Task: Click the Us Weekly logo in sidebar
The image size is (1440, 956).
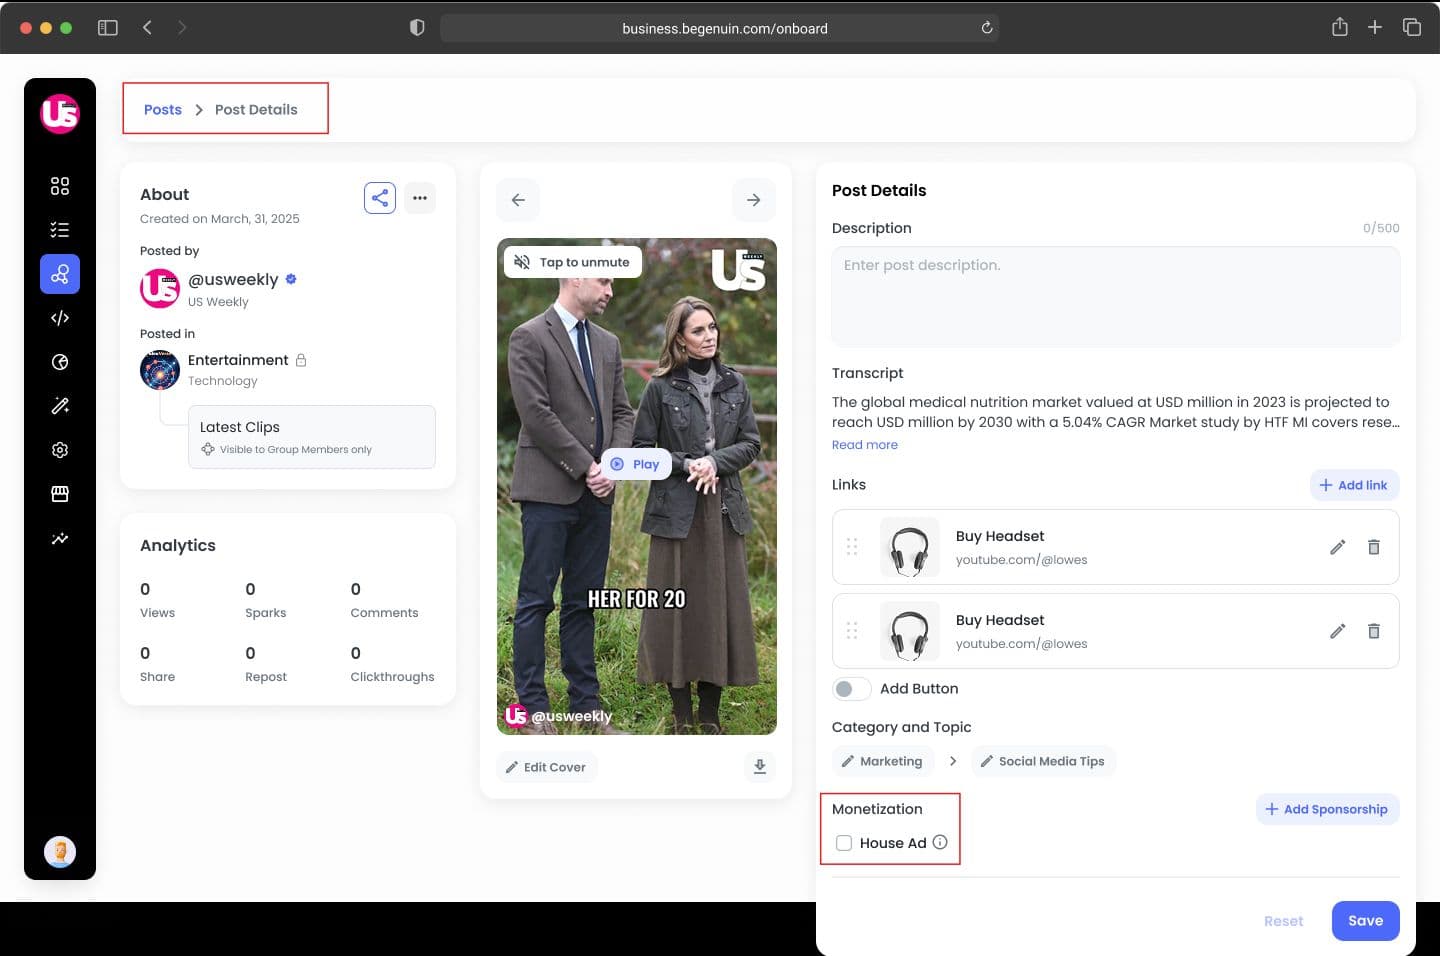Action: (x=60, y=113)
